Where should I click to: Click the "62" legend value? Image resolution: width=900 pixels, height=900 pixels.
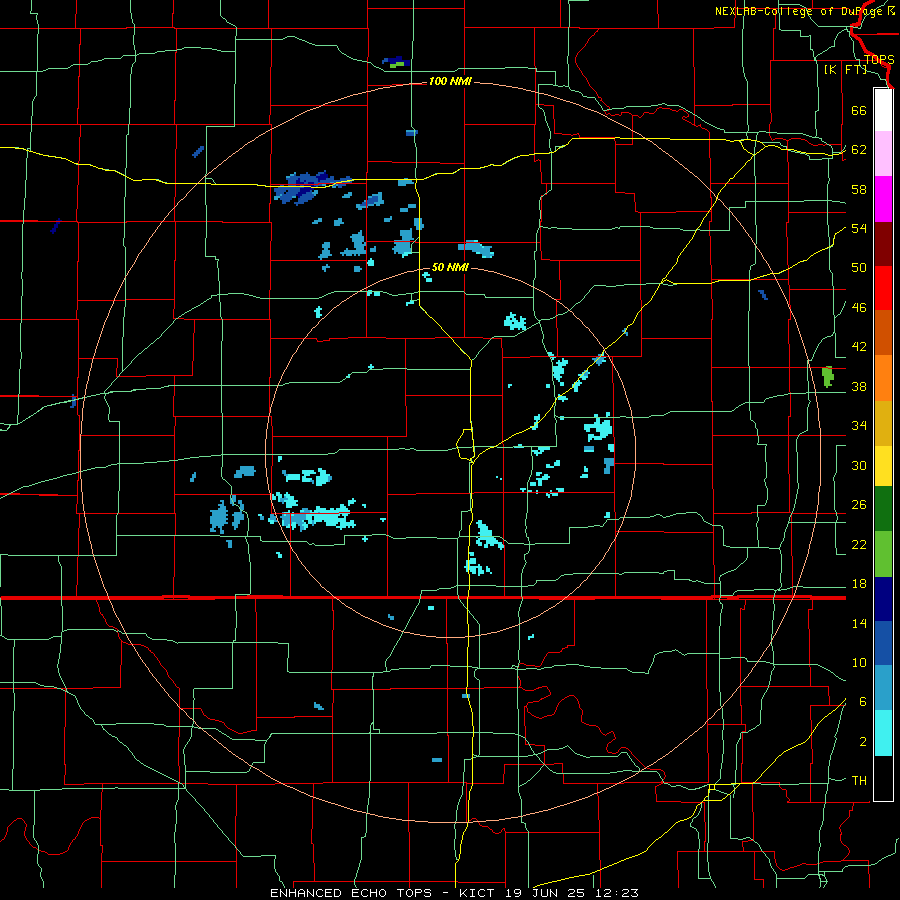pyautogui.click(x=859, y=150)
